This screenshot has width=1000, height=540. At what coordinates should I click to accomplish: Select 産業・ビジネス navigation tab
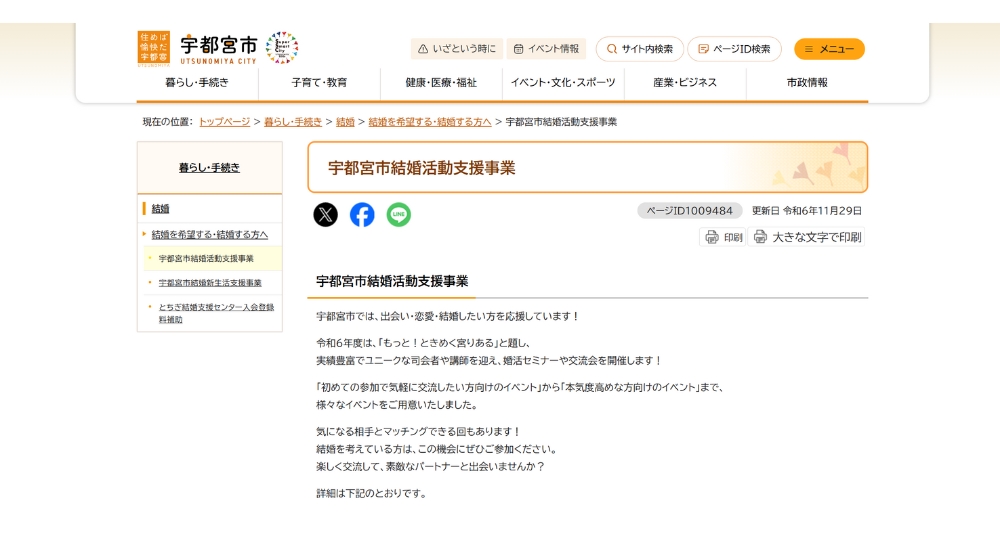[x=685, y=83]
